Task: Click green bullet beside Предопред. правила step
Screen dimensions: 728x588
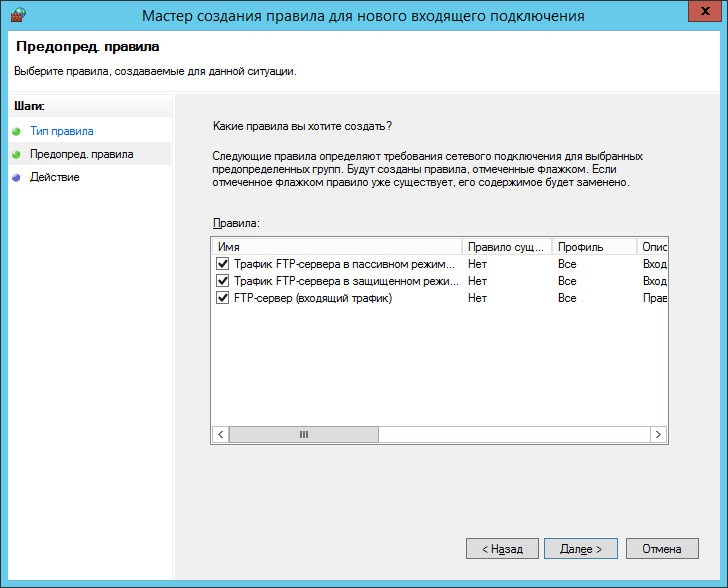Action: click(17, 154)
